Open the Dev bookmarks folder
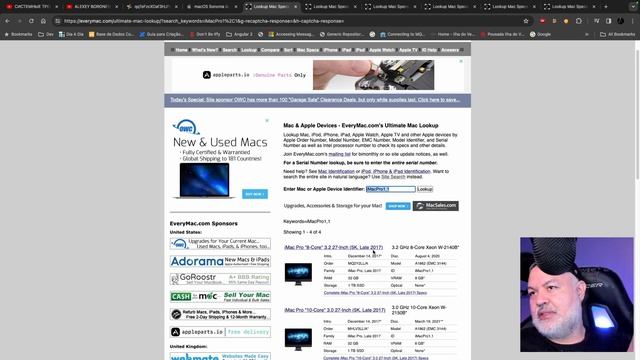The image size is (640, 360). pos(46,34)
